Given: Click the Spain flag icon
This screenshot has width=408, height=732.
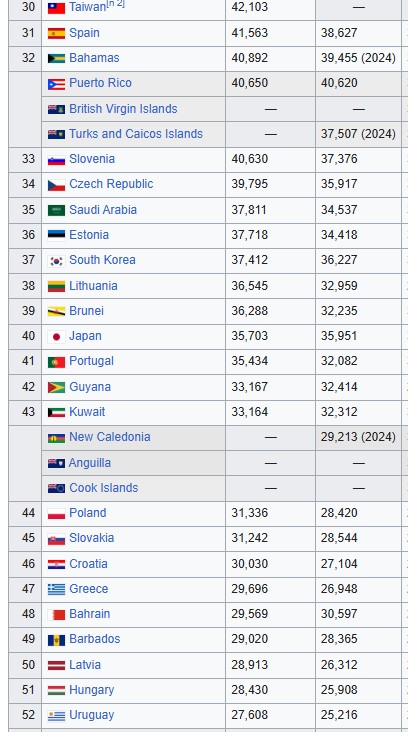Looking at the screenshot, I should [x=56, y=34].
